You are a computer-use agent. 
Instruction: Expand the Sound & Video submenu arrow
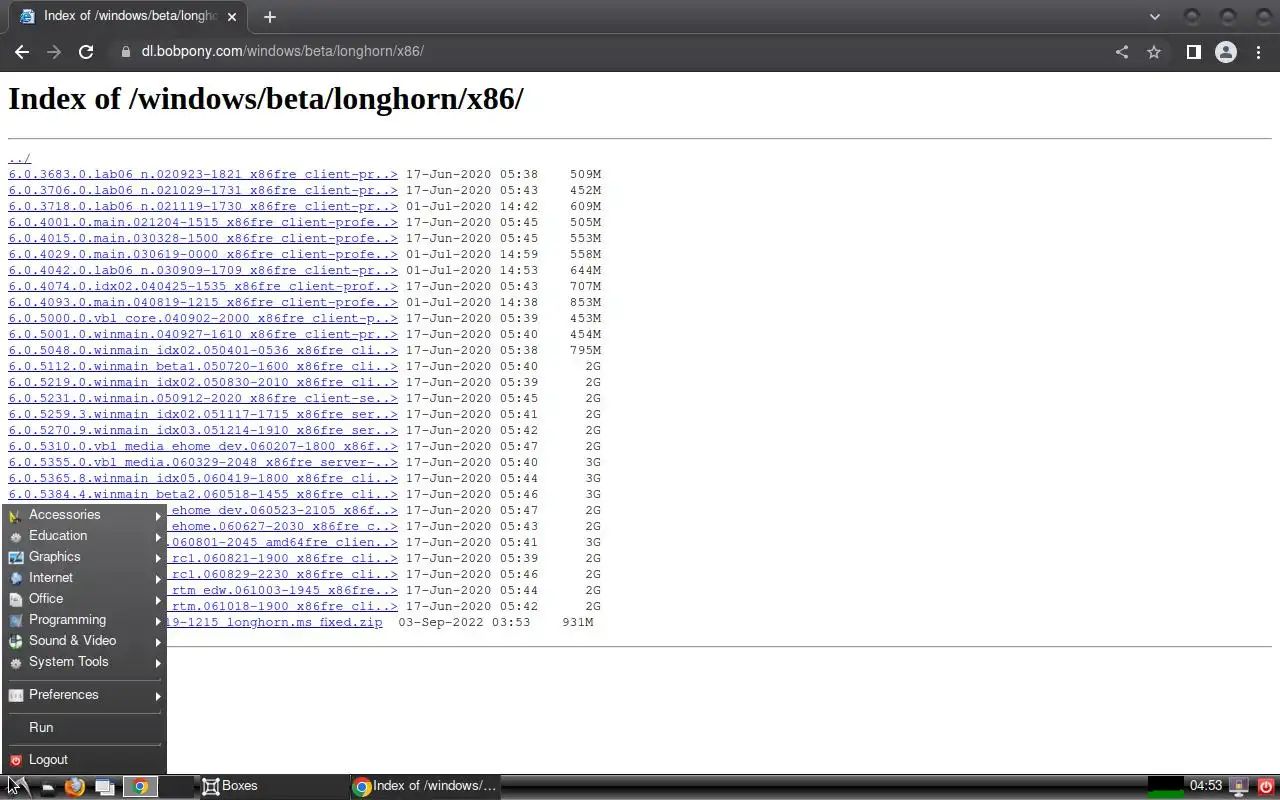(158, 642)
